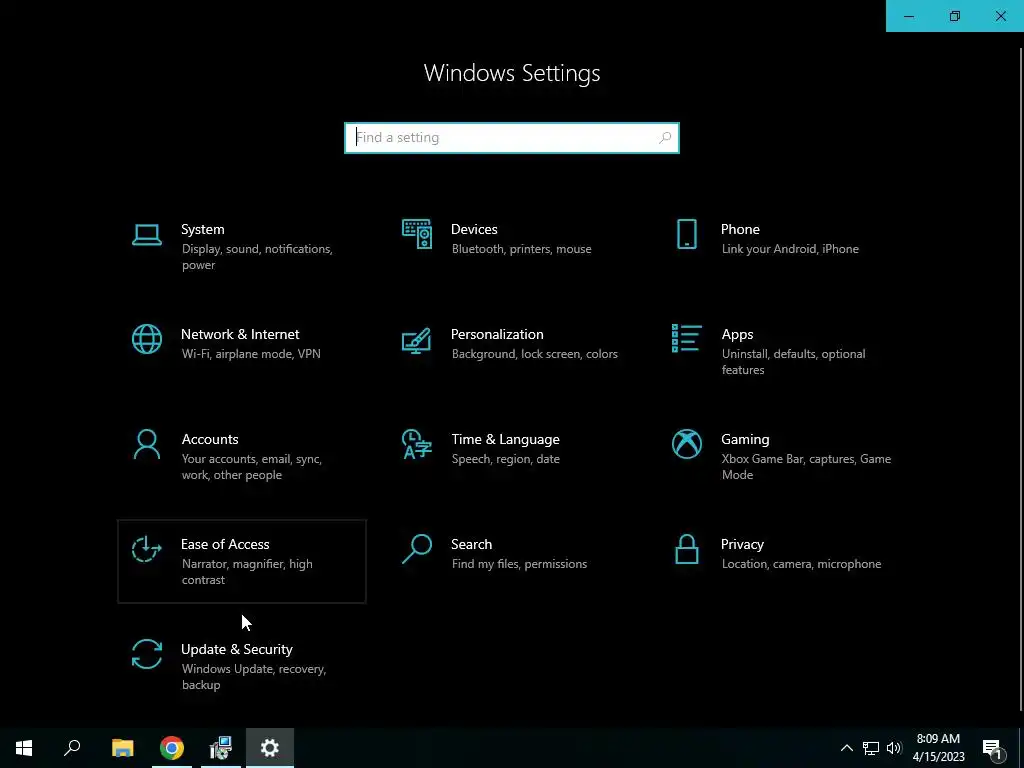1024x768 pixels.
Task: Open the Privacy padlock icon
Action: [686, 549]
